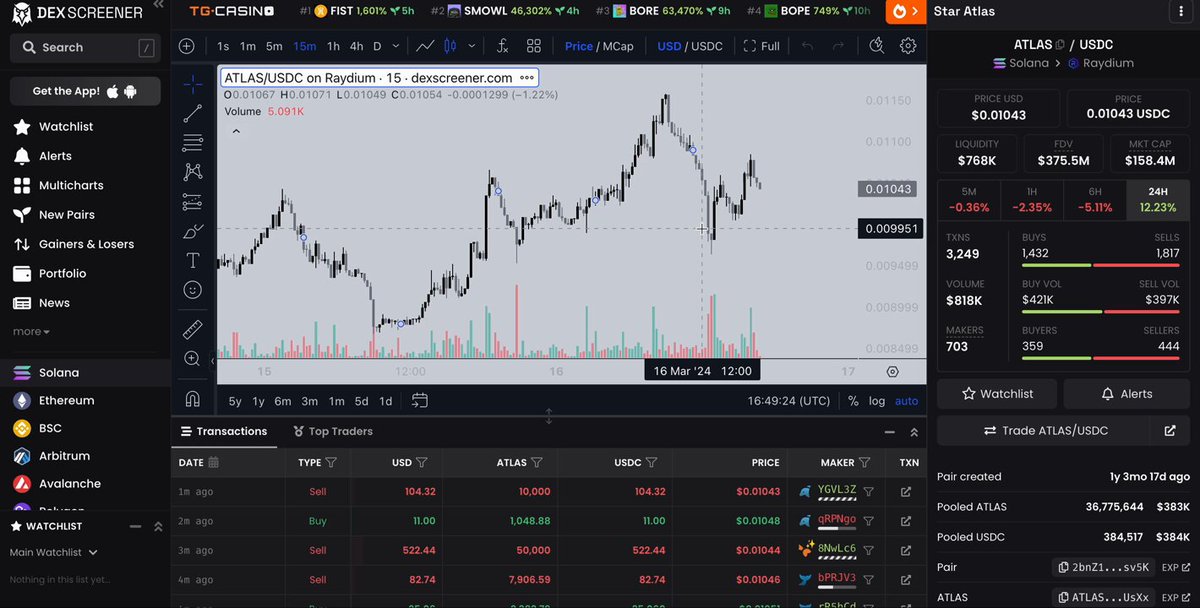Collapse the indicator legend chevron

coord(236,131)
